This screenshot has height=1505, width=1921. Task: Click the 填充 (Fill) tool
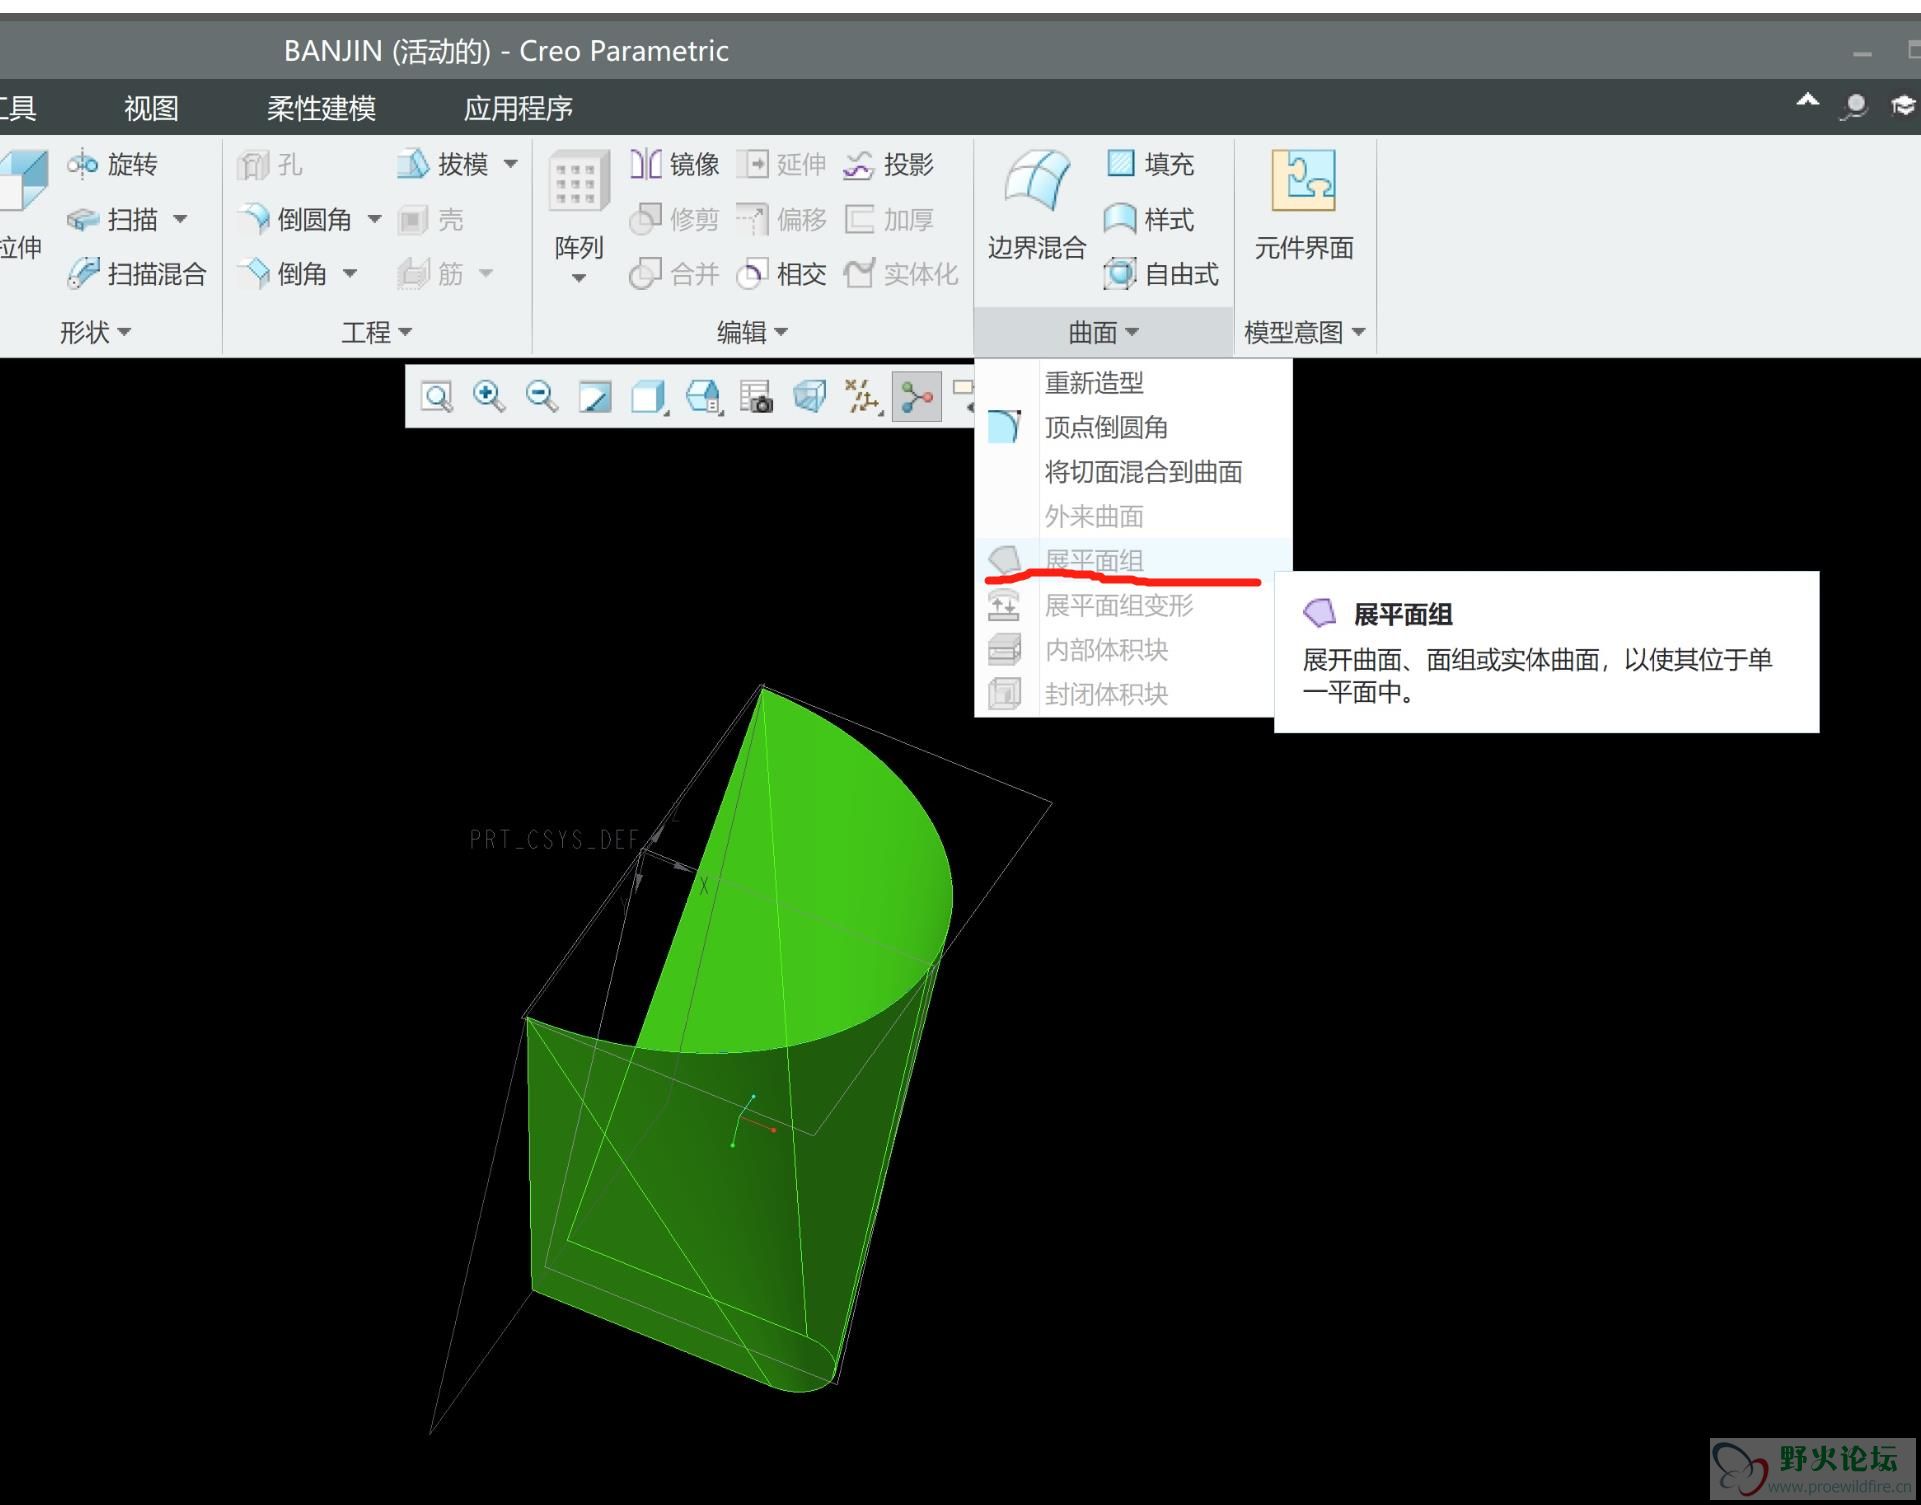pyautogui.click(x=1150, y=164)
